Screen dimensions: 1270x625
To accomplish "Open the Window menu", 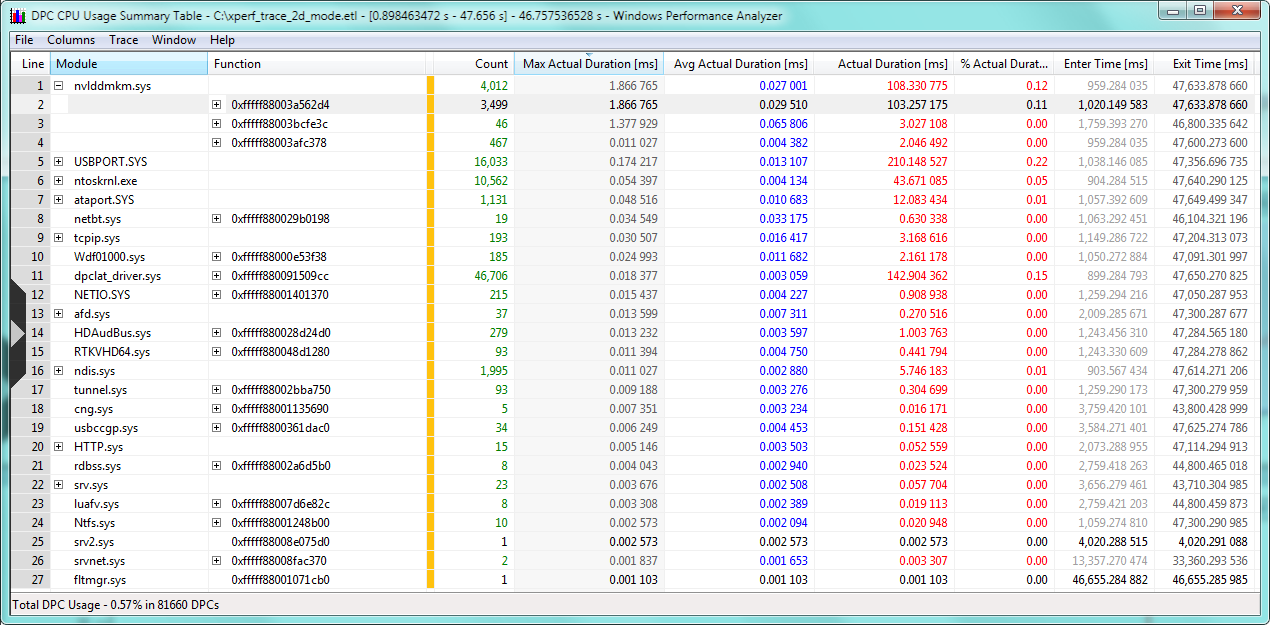I will point(174,40).
